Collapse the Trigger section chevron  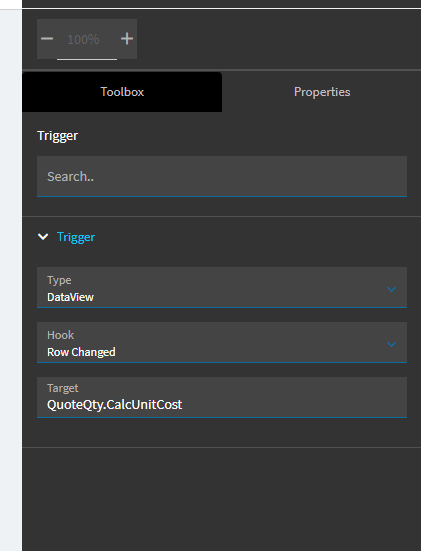43,237
